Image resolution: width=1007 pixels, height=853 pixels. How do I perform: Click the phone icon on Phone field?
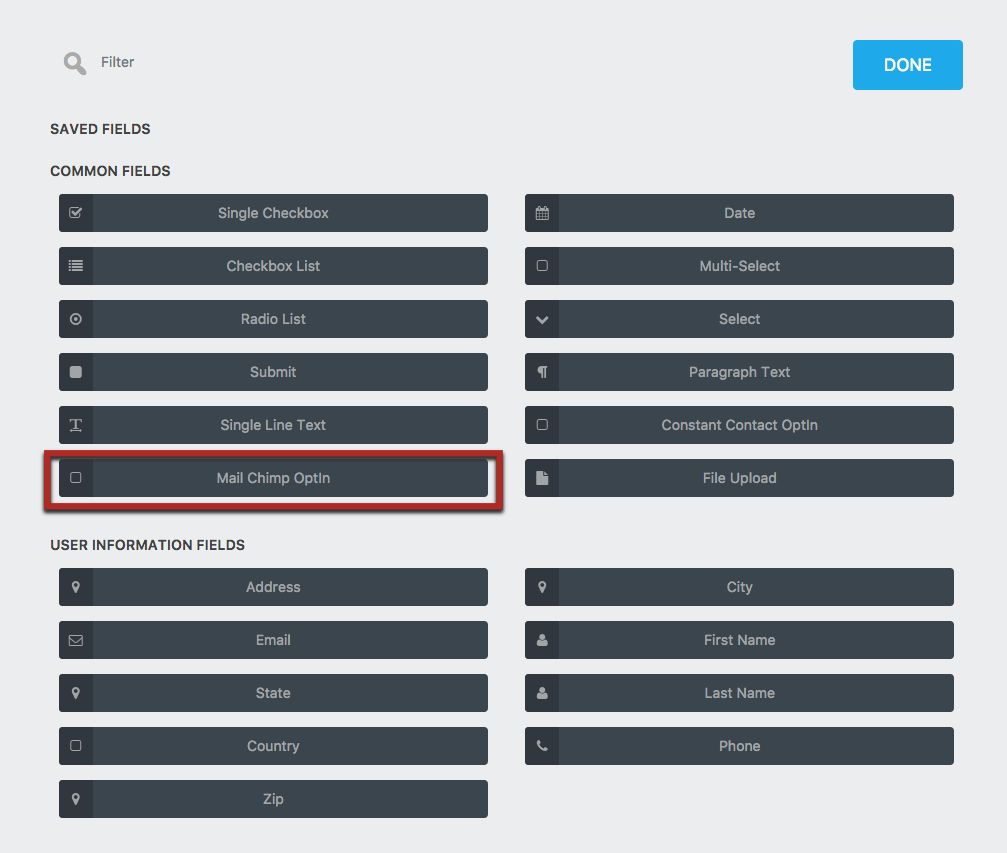tap(542, 746)
